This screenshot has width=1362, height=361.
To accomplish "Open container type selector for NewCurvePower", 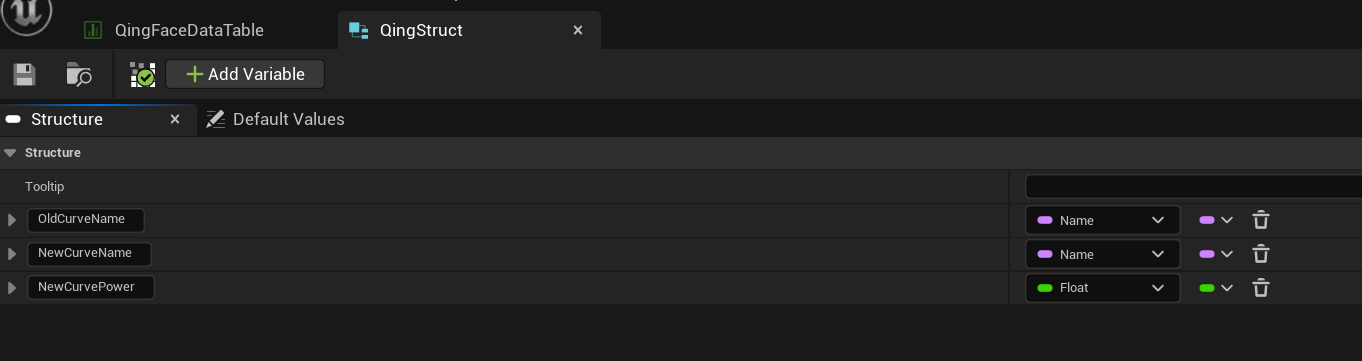I will pos(1216,288).
